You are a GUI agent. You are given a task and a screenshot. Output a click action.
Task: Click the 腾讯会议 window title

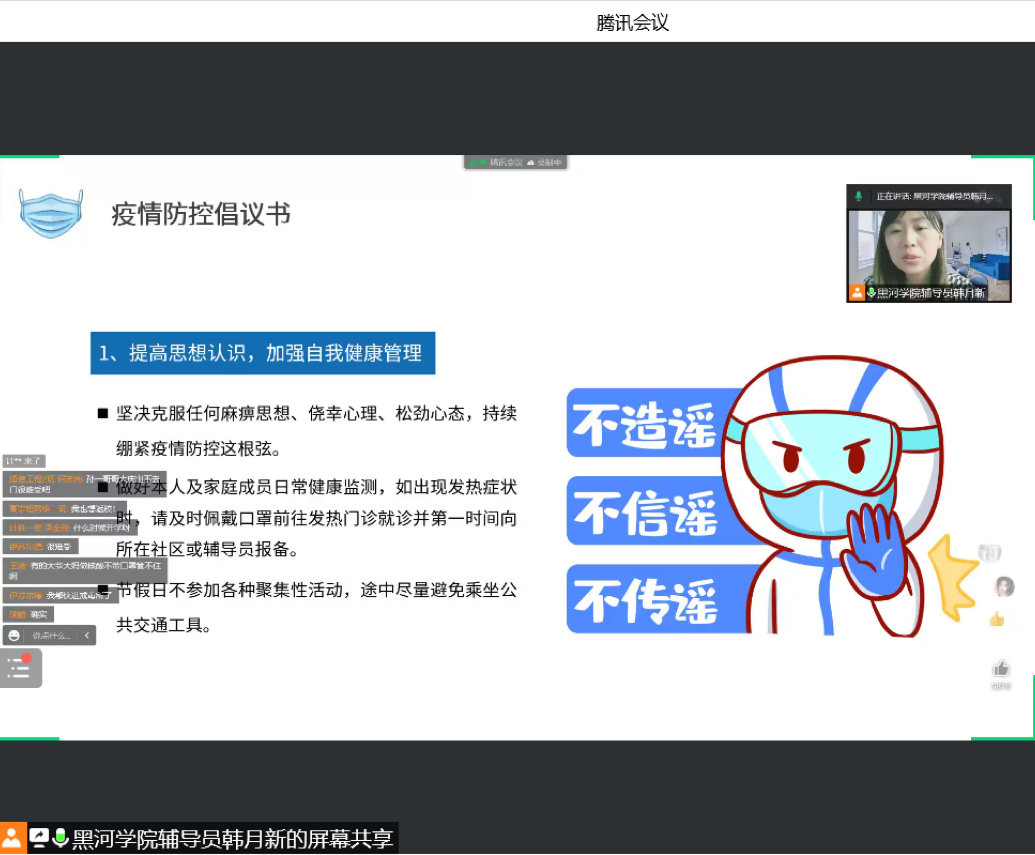[632, 23]
